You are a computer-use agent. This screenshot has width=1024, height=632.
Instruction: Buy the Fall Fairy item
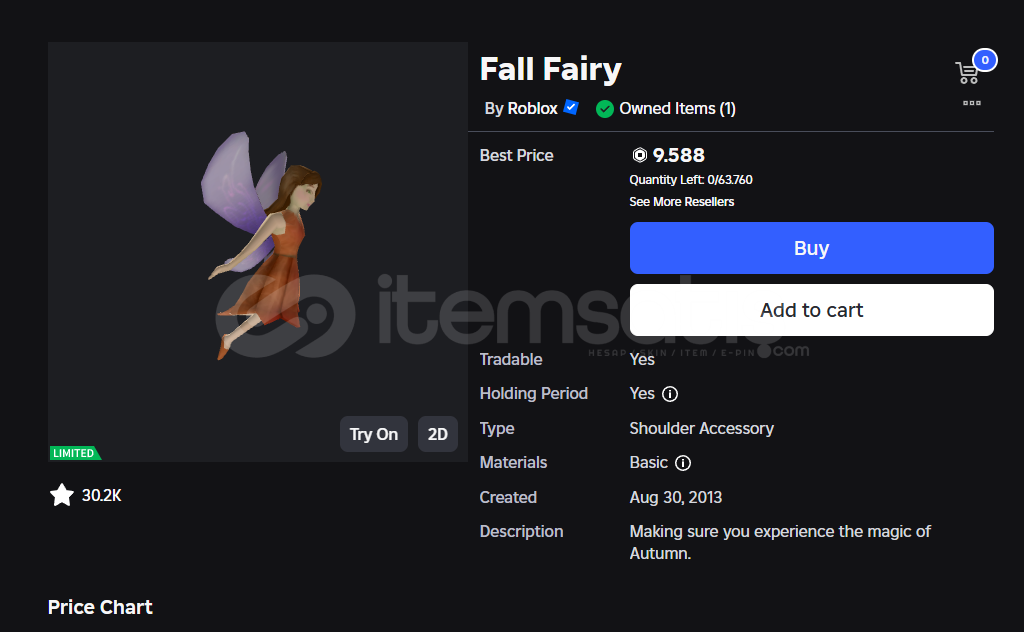pos(811,248)
